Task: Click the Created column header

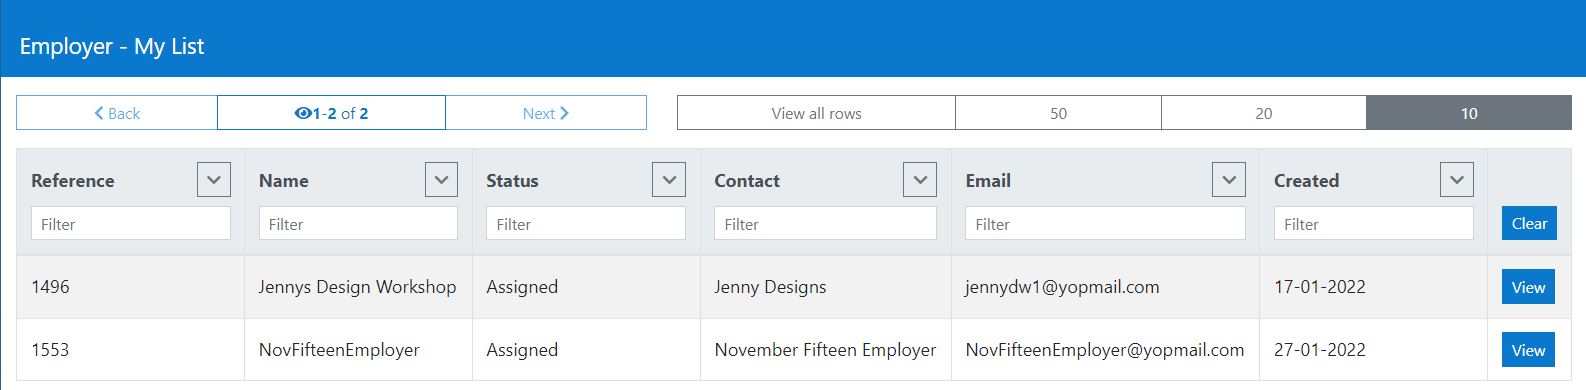Action: 1306,181
